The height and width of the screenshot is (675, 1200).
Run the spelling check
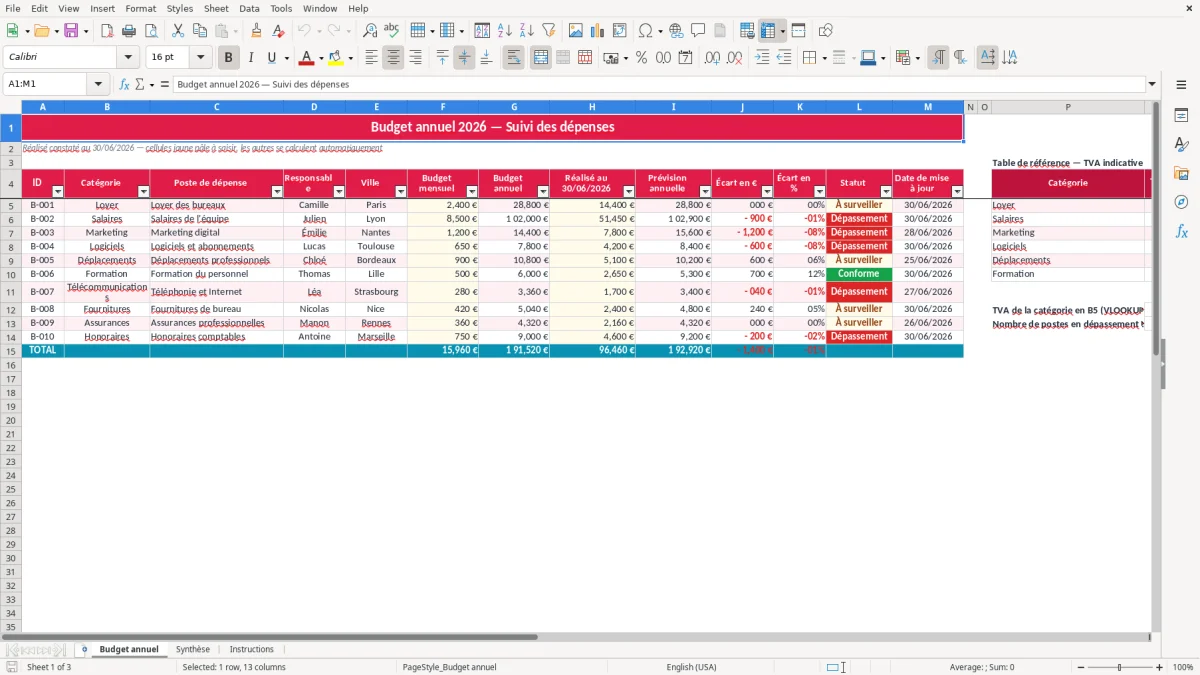392,31
